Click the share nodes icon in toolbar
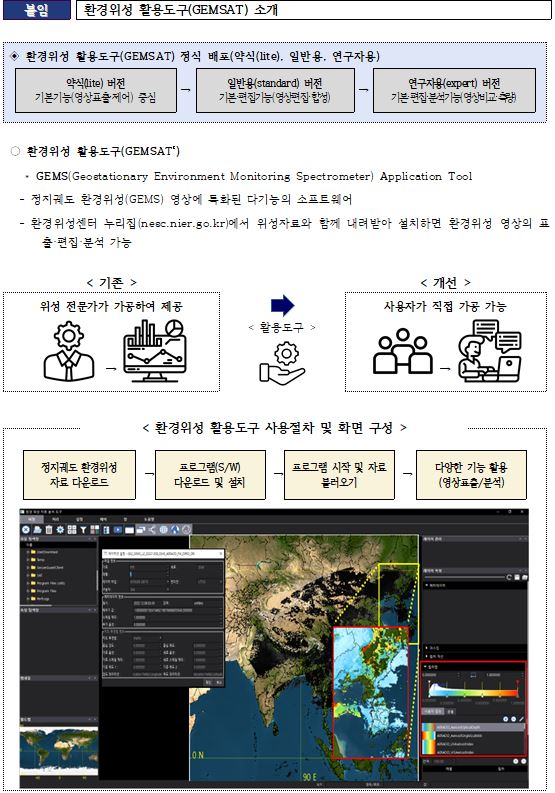 coord(152,530)
